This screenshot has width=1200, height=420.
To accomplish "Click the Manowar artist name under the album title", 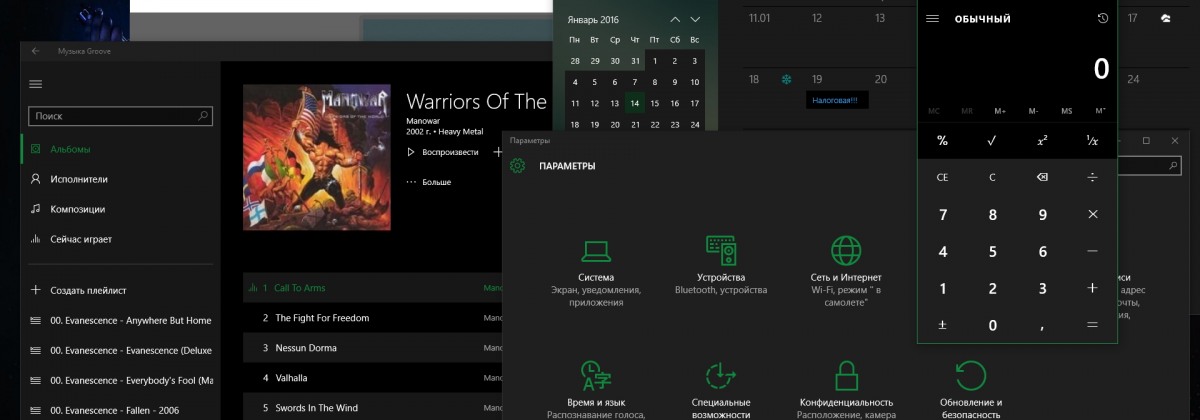I will (x=424, y=120).
